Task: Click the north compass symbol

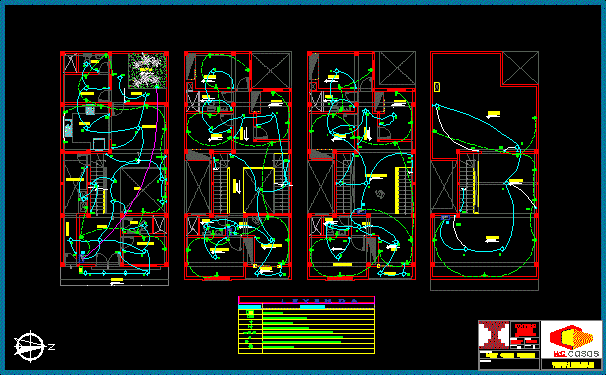Action: [x=30, y=346]
